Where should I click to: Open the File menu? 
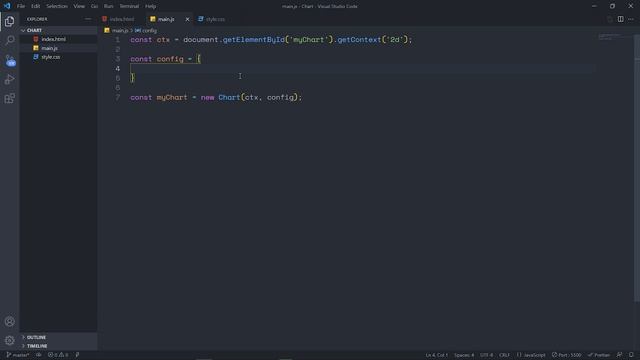click(x=21, y=6)
